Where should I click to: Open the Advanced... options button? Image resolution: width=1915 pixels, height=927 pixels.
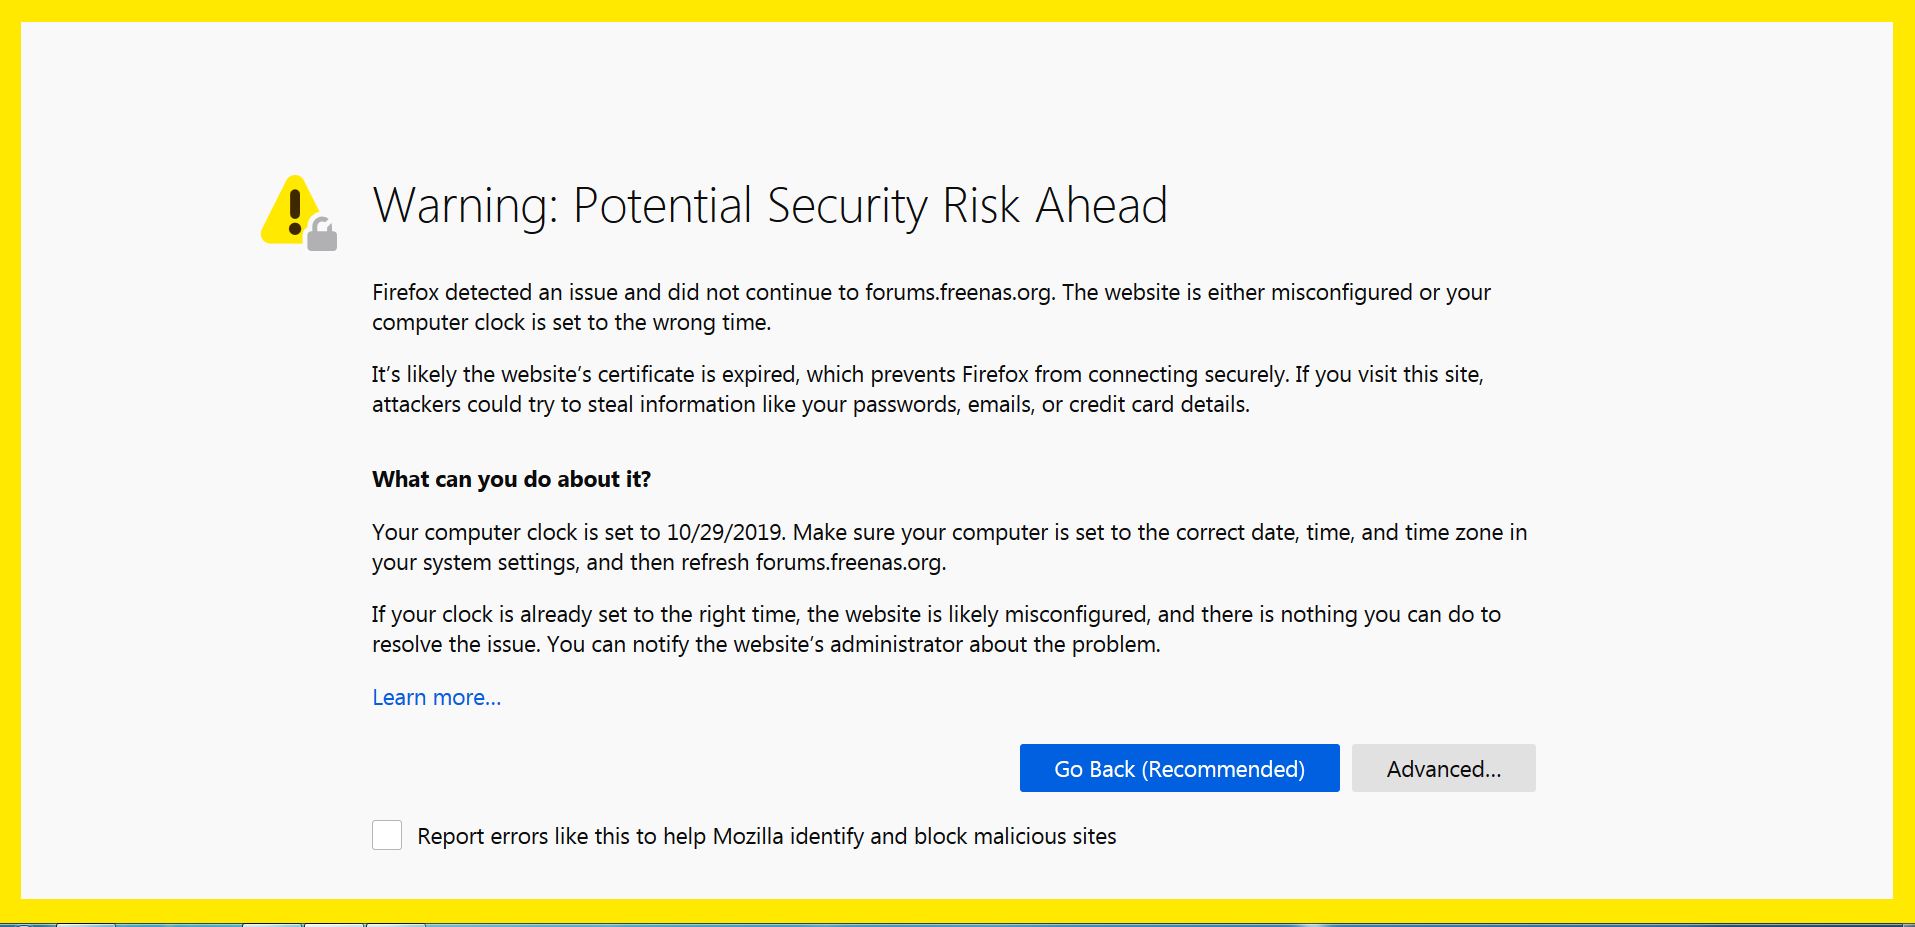pos(1443,768)
